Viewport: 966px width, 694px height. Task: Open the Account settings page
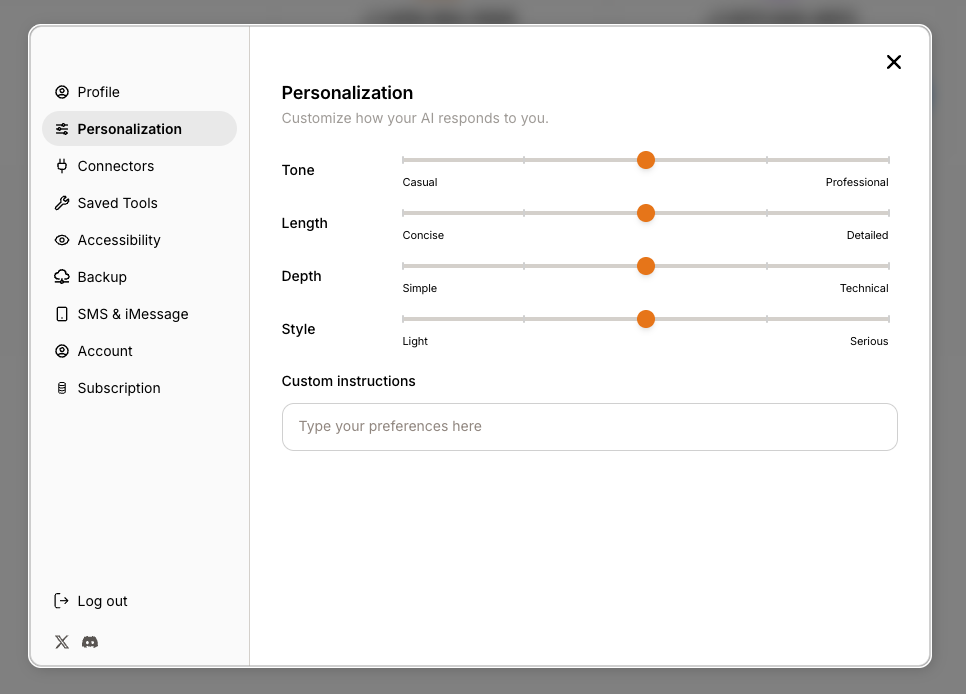(x=104, y=351)
